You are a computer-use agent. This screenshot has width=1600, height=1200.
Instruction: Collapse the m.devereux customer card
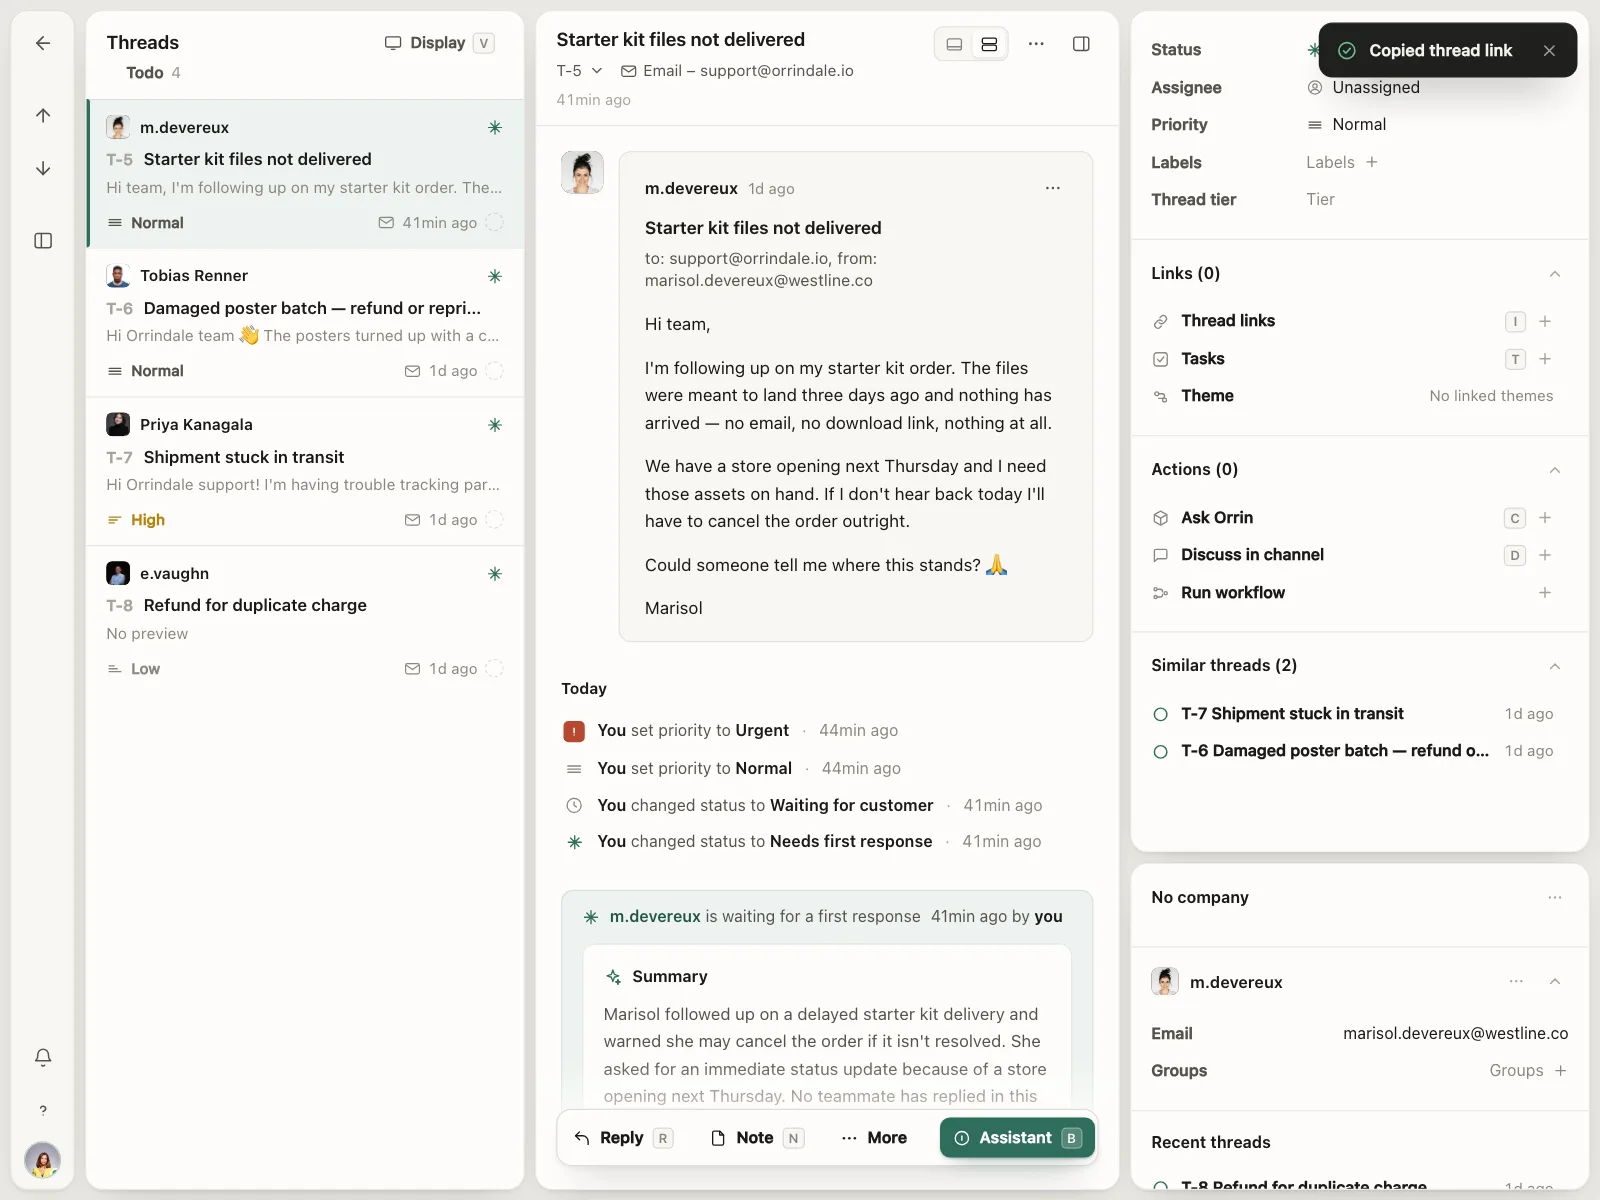(x=1555, y=982)
